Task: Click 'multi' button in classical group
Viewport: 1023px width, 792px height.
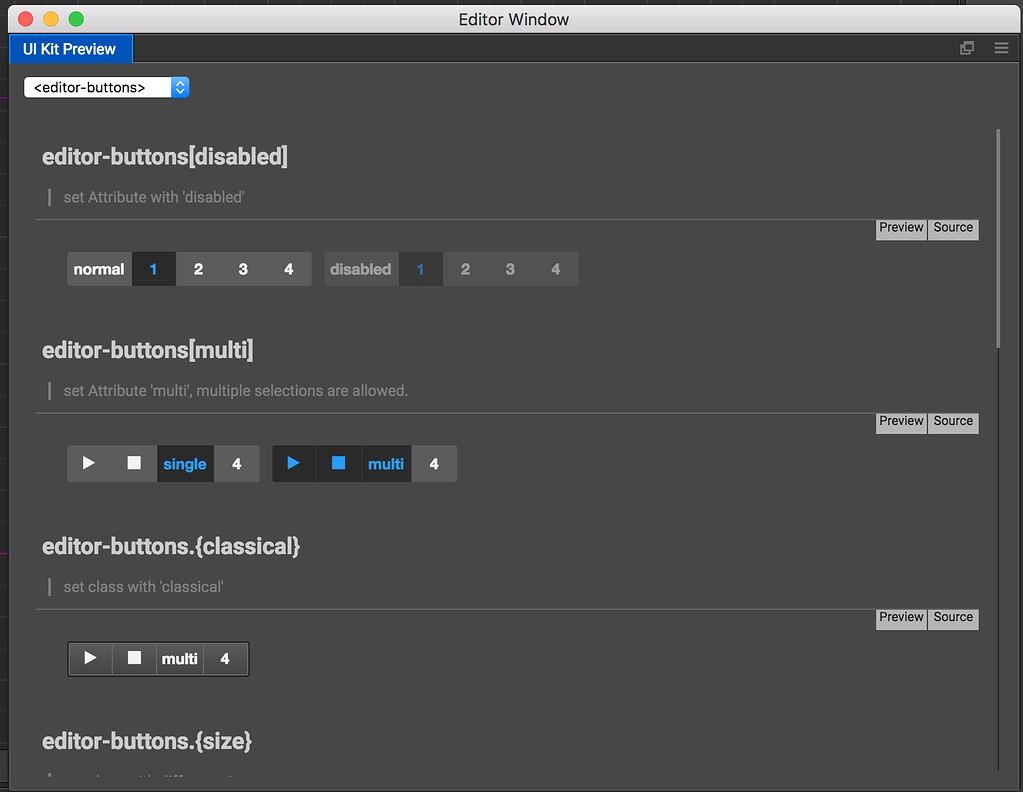Action: [179, 658]
